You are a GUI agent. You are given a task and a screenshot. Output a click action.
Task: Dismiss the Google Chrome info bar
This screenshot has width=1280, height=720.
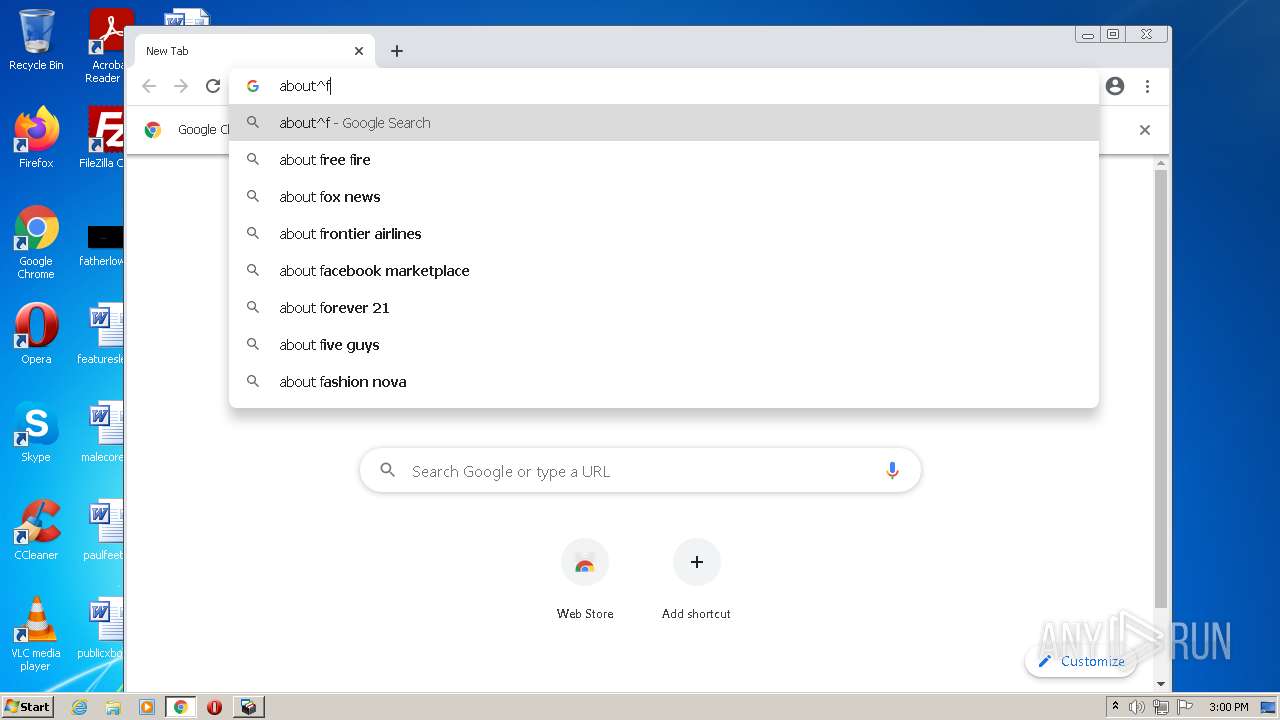[1145, 130]
